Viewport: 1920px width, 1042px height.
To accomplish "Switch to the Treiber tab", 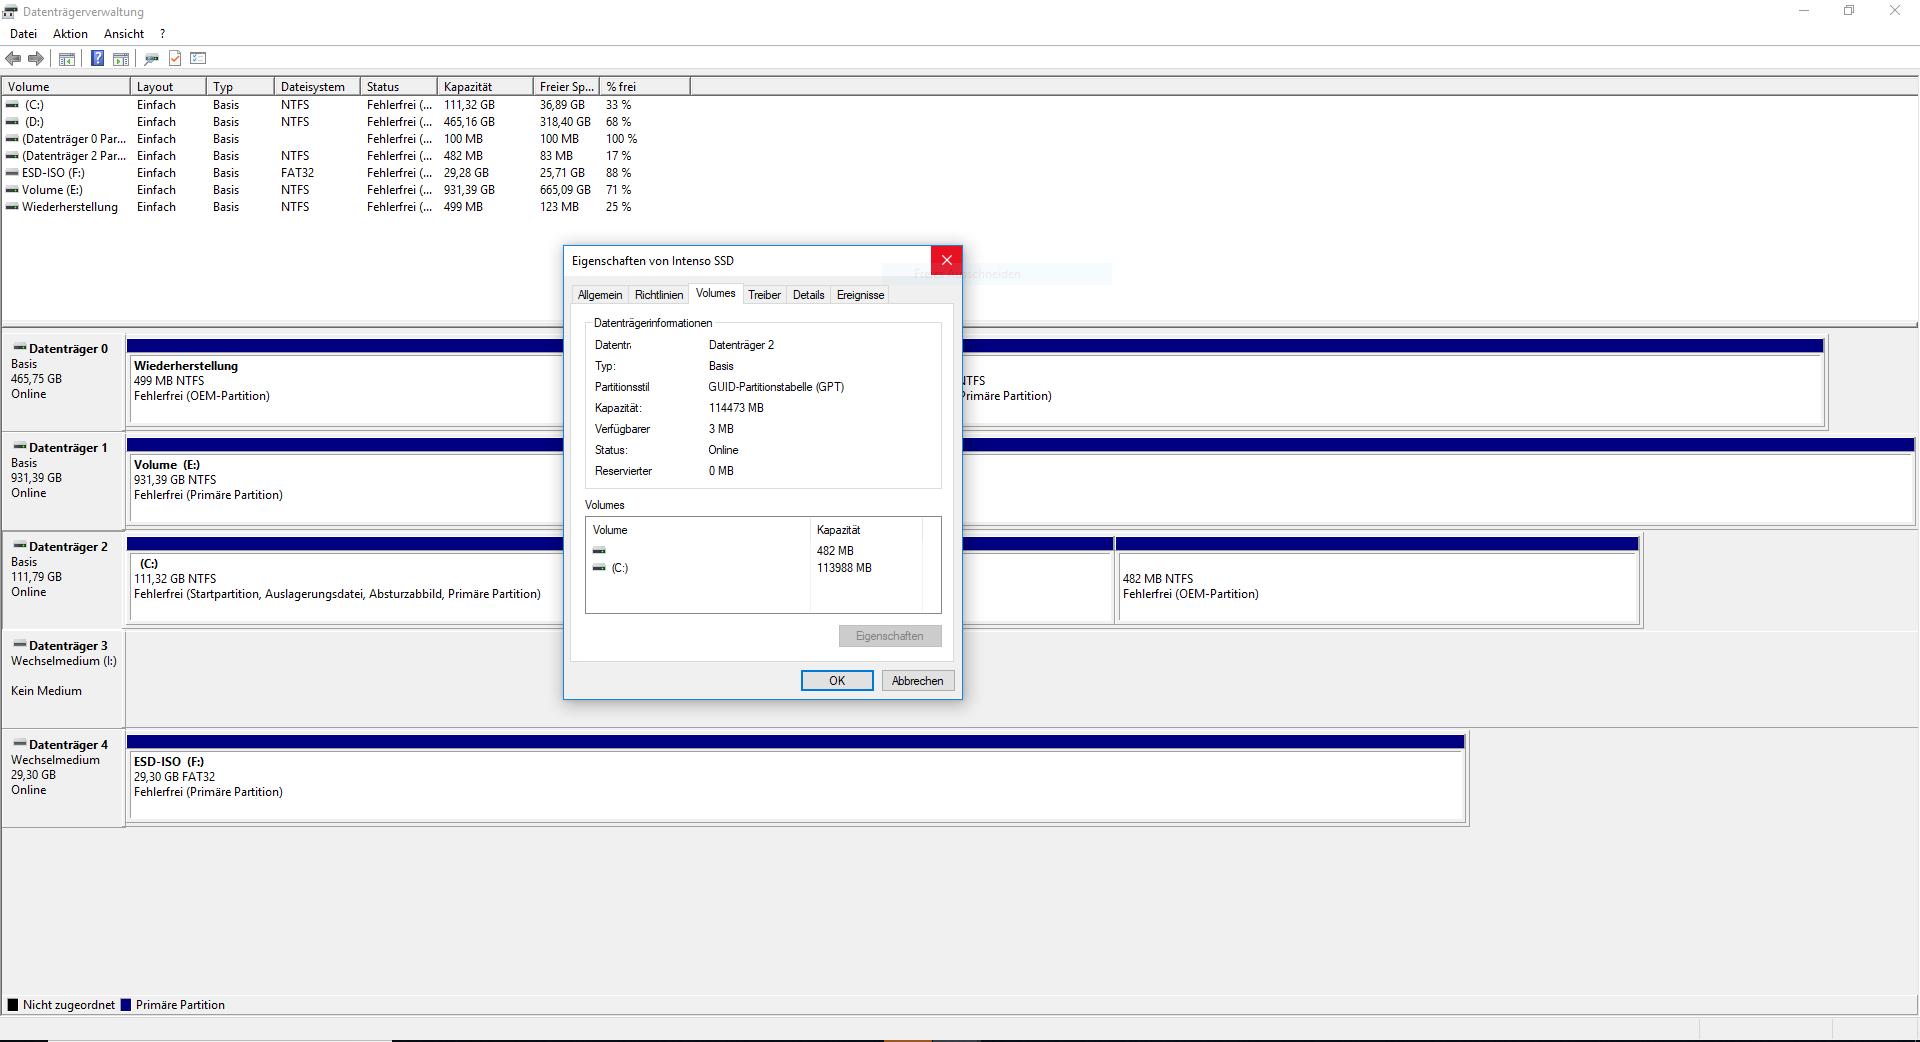I will point(764,295).
